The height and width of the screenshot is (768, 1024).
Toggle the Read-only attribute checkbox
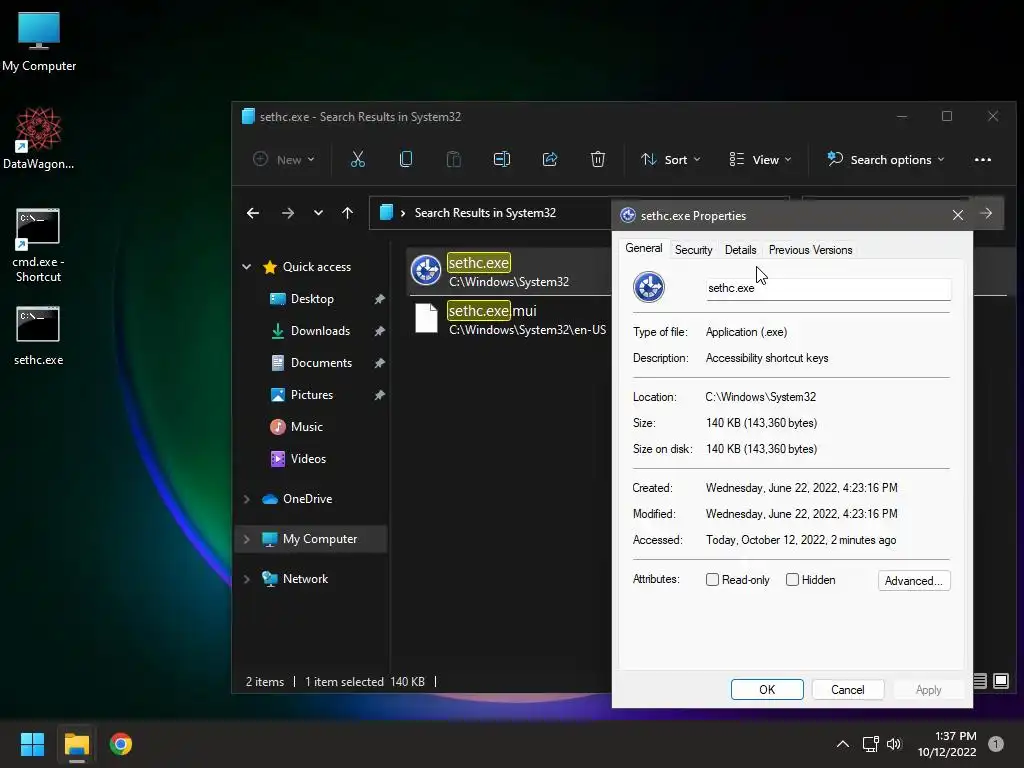pos(712,579)
